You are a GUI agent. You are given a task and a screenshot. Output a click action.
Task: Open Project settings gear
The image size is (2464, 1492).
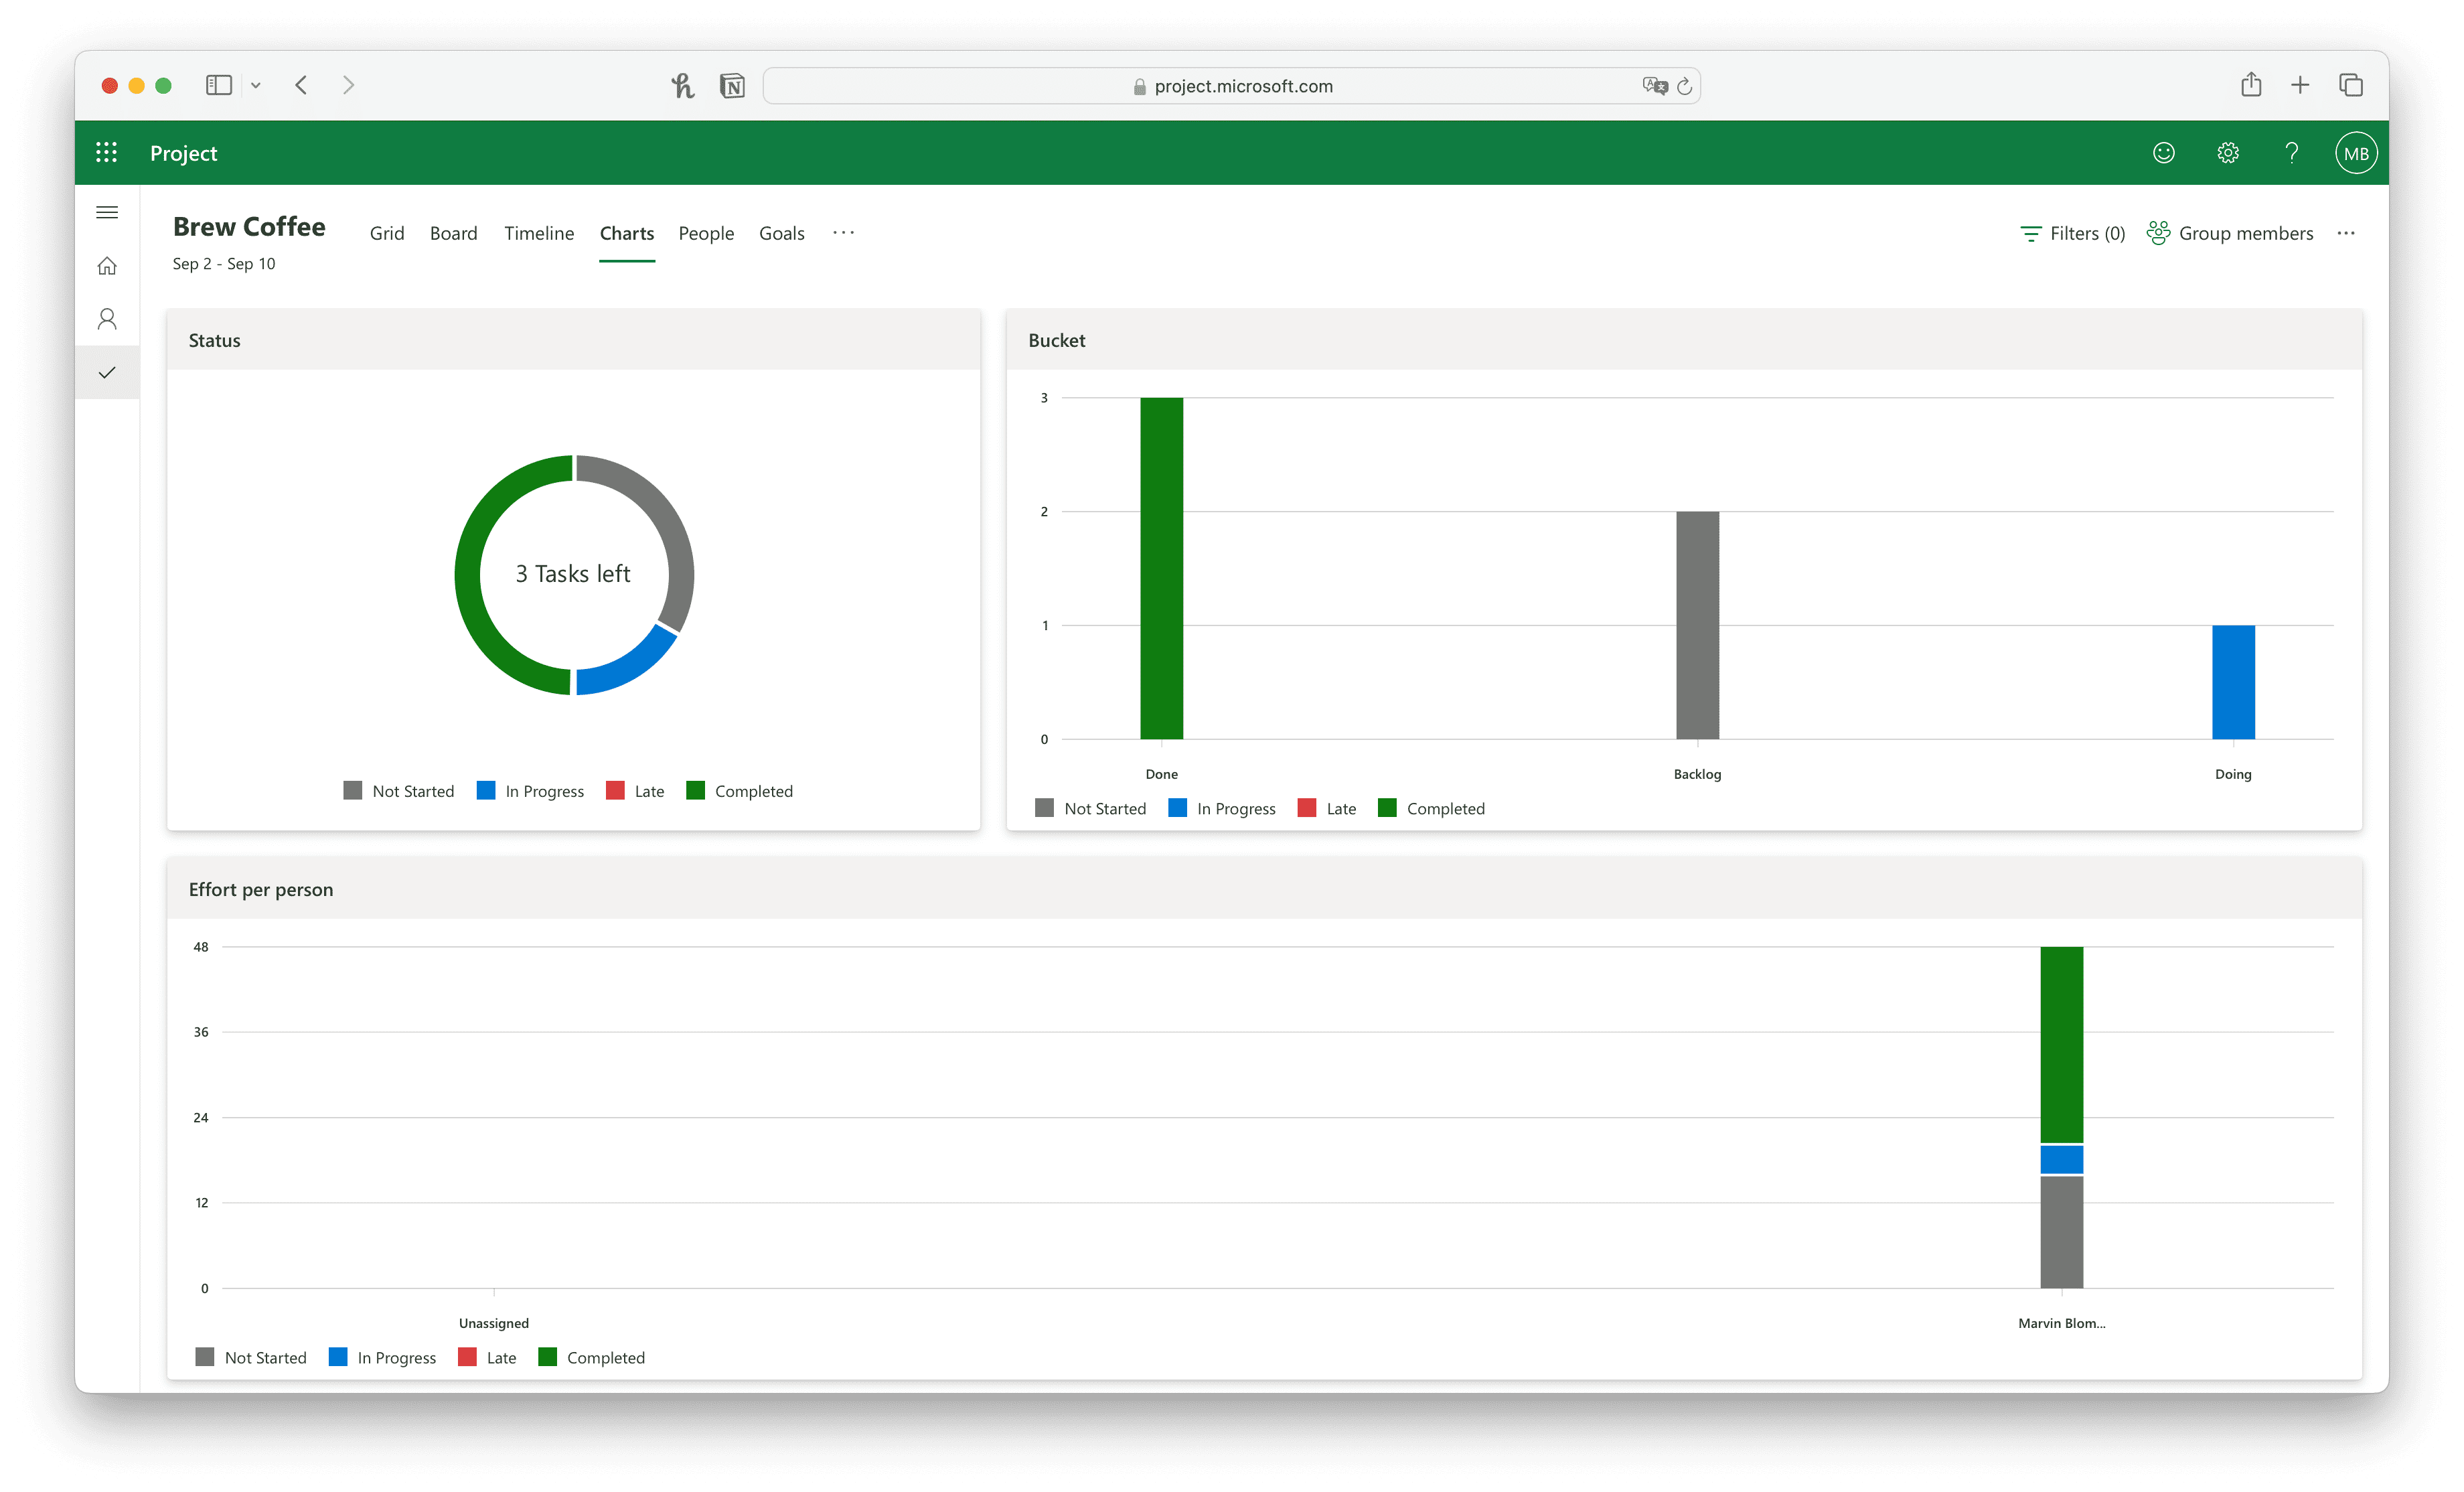(x=2227, y=152)
